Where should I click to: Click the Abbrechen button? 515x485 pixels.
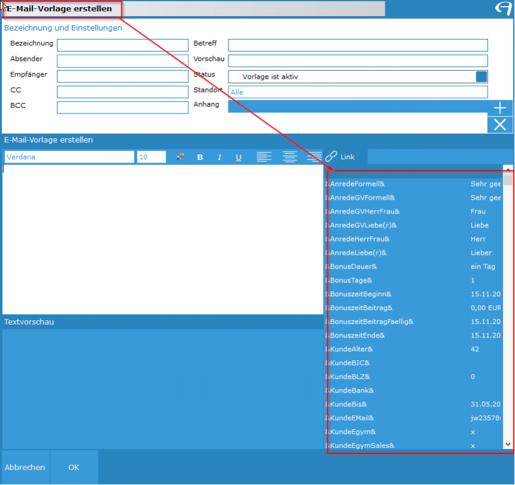click(x=25, y=467)
